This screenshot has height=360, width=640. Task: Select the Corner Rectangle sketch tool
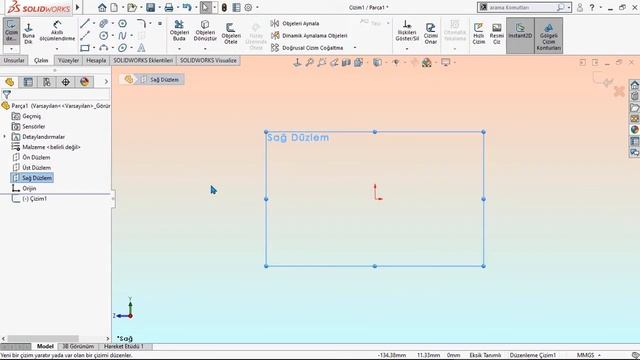click(85, 48)
